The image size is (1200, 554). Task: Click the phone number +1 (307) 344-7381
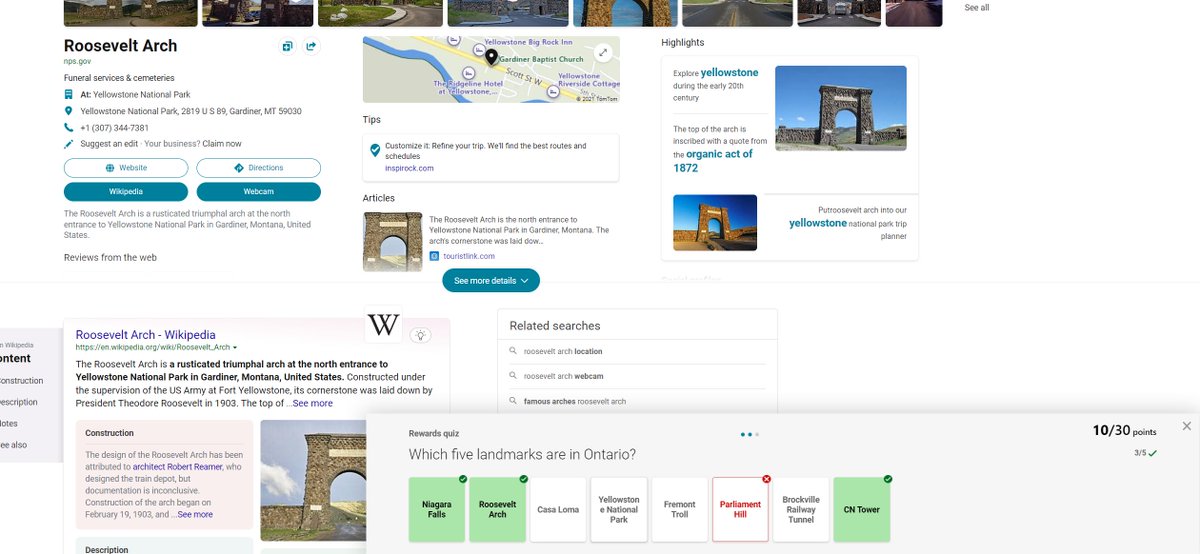tap(115, 128)
